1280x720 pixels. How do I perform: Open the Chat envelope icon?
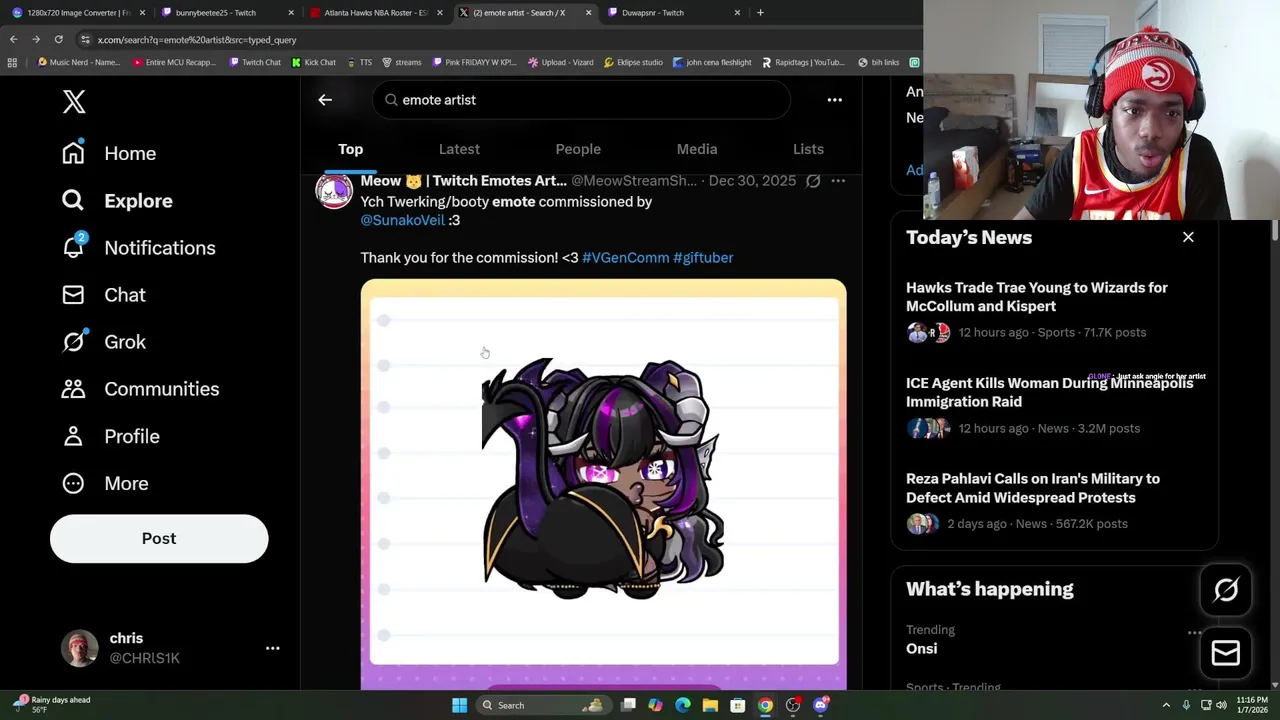(x=73, y=295)
